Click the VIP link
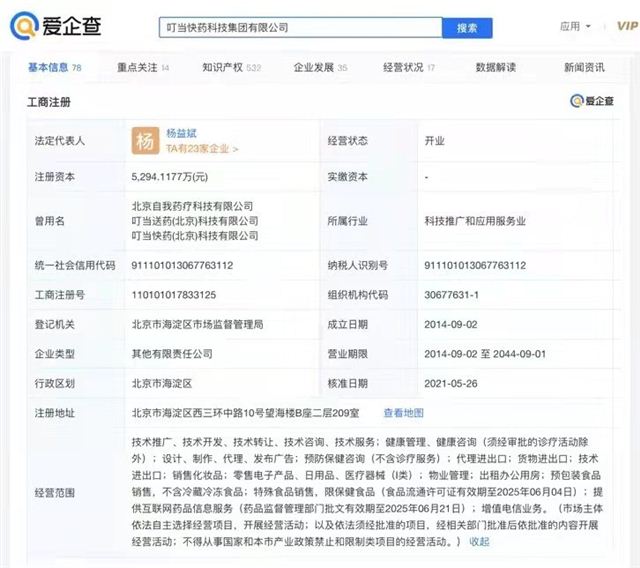 coord(627,26)
